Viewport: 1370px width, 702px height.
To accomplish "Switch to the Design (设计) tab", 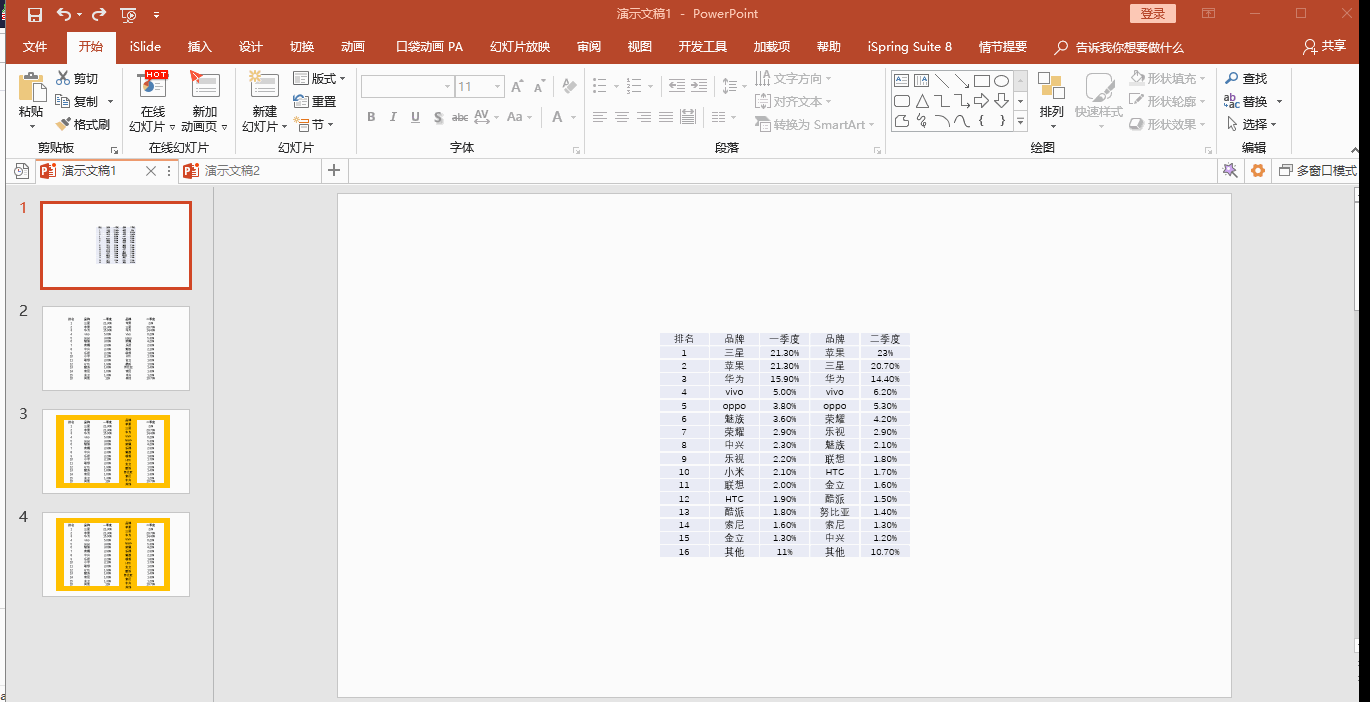I will [x=251, y=47].
